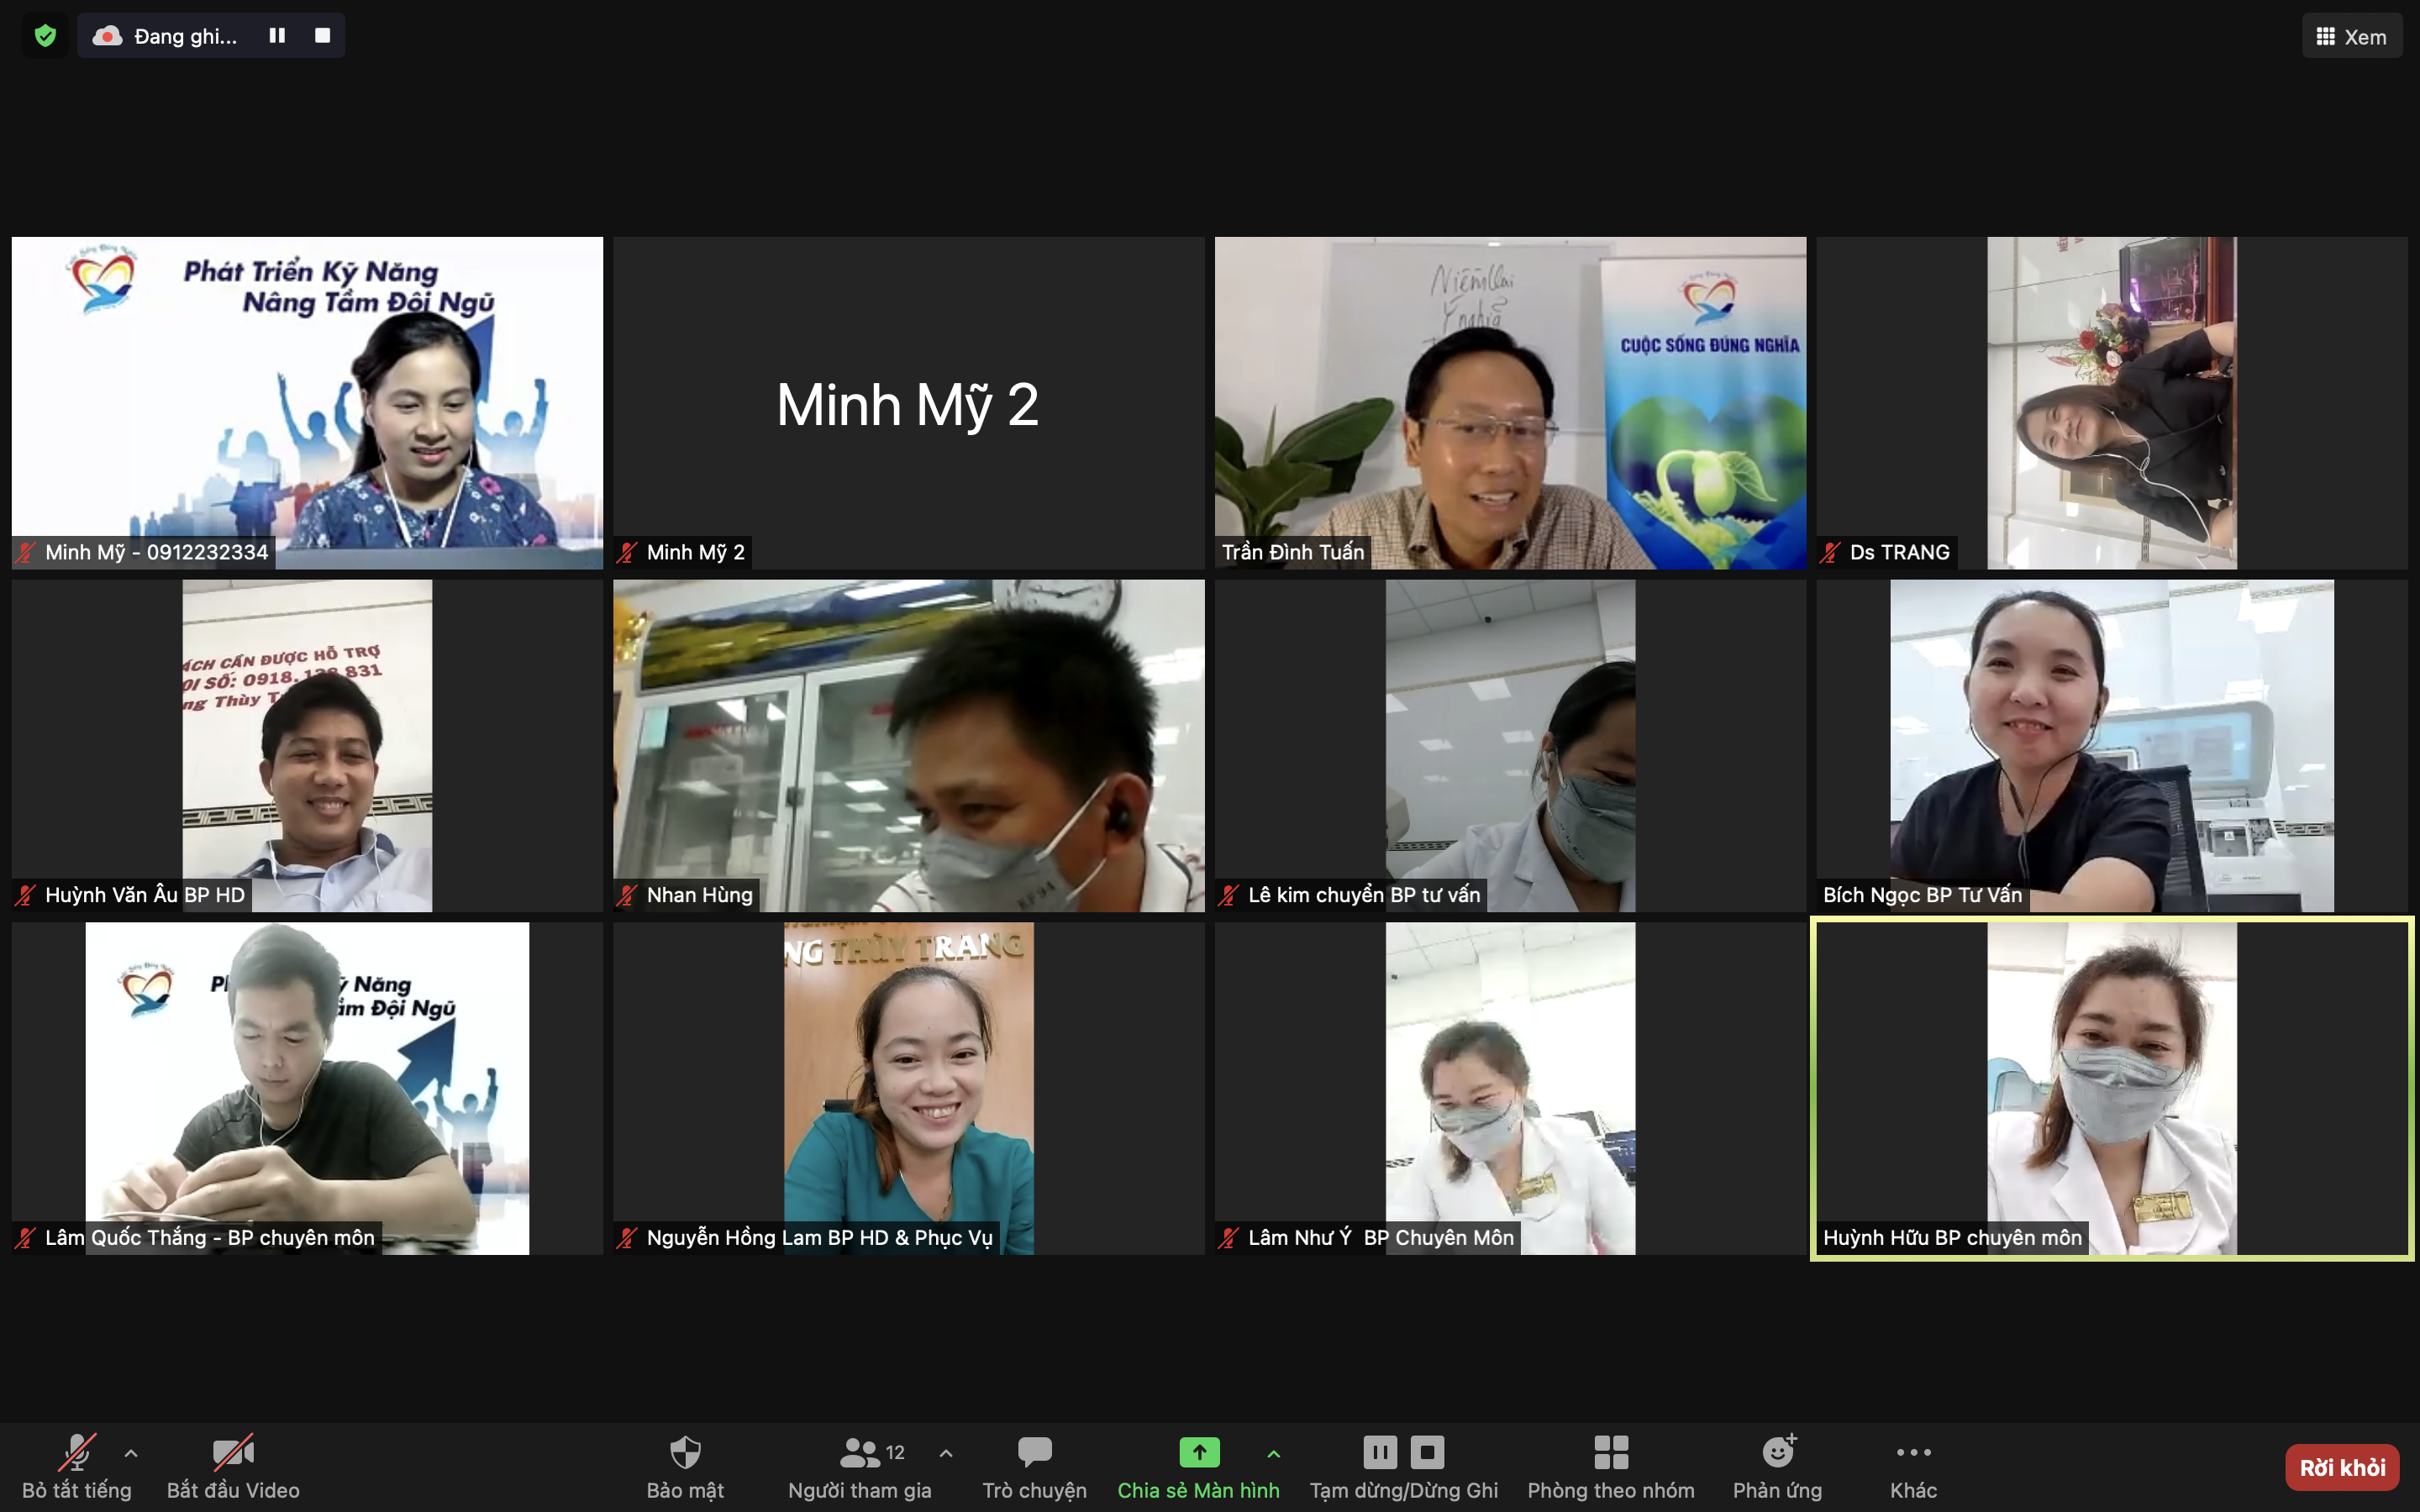Click the red Rời khỏi leave button

point(2341,1467)
